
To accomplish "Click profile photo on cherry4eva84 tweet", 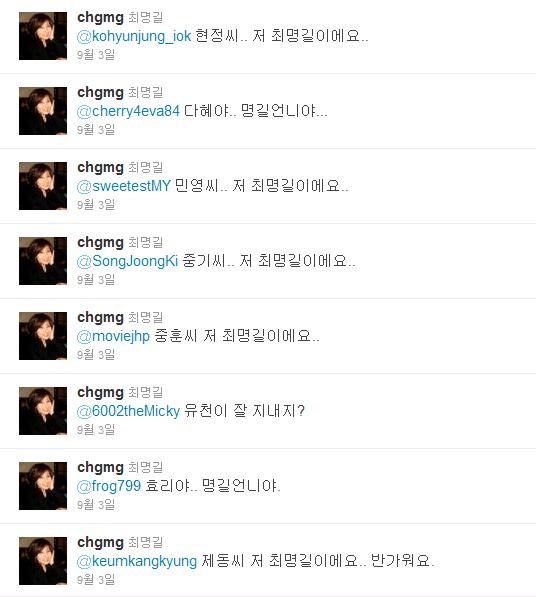I will [43, 111].
